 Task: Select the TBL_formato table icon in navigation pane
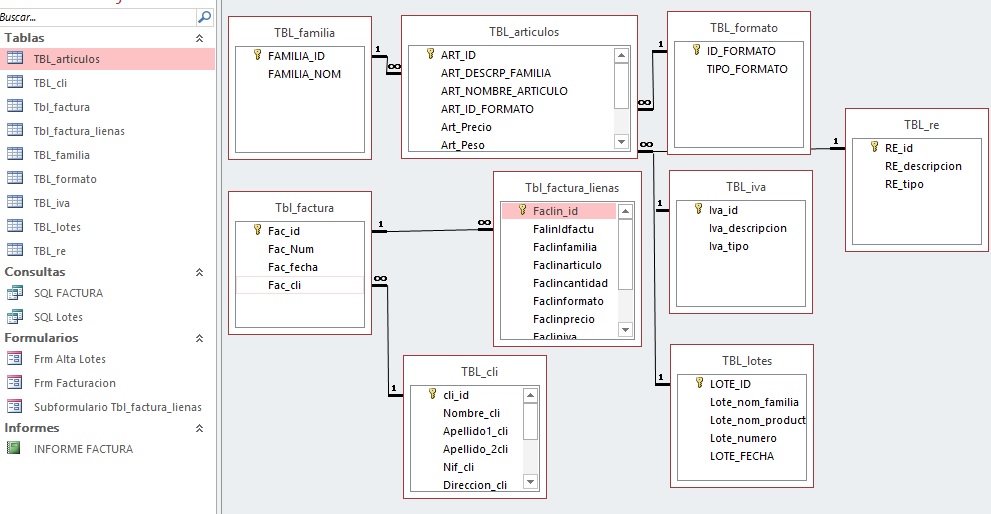[x=15, y=178]
